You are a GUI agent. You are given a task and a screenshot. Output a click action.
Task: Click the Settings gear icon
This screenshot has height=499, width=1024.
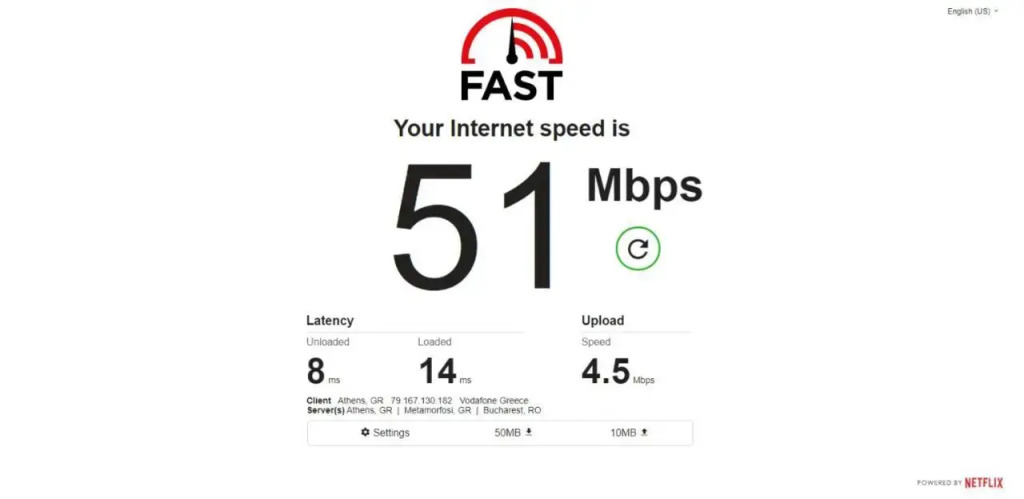click(x=365, y=432)
